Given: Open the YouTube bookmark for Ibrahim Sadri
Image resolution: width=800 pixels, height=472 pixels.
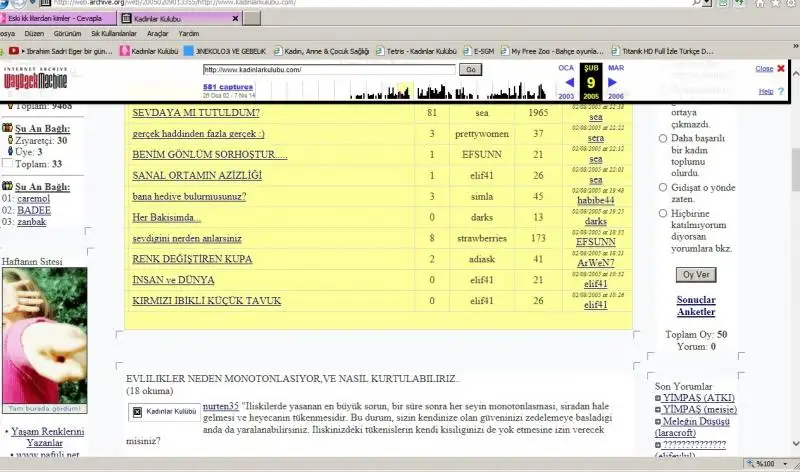Looking at the screenshot, I should tap(60, 51).
